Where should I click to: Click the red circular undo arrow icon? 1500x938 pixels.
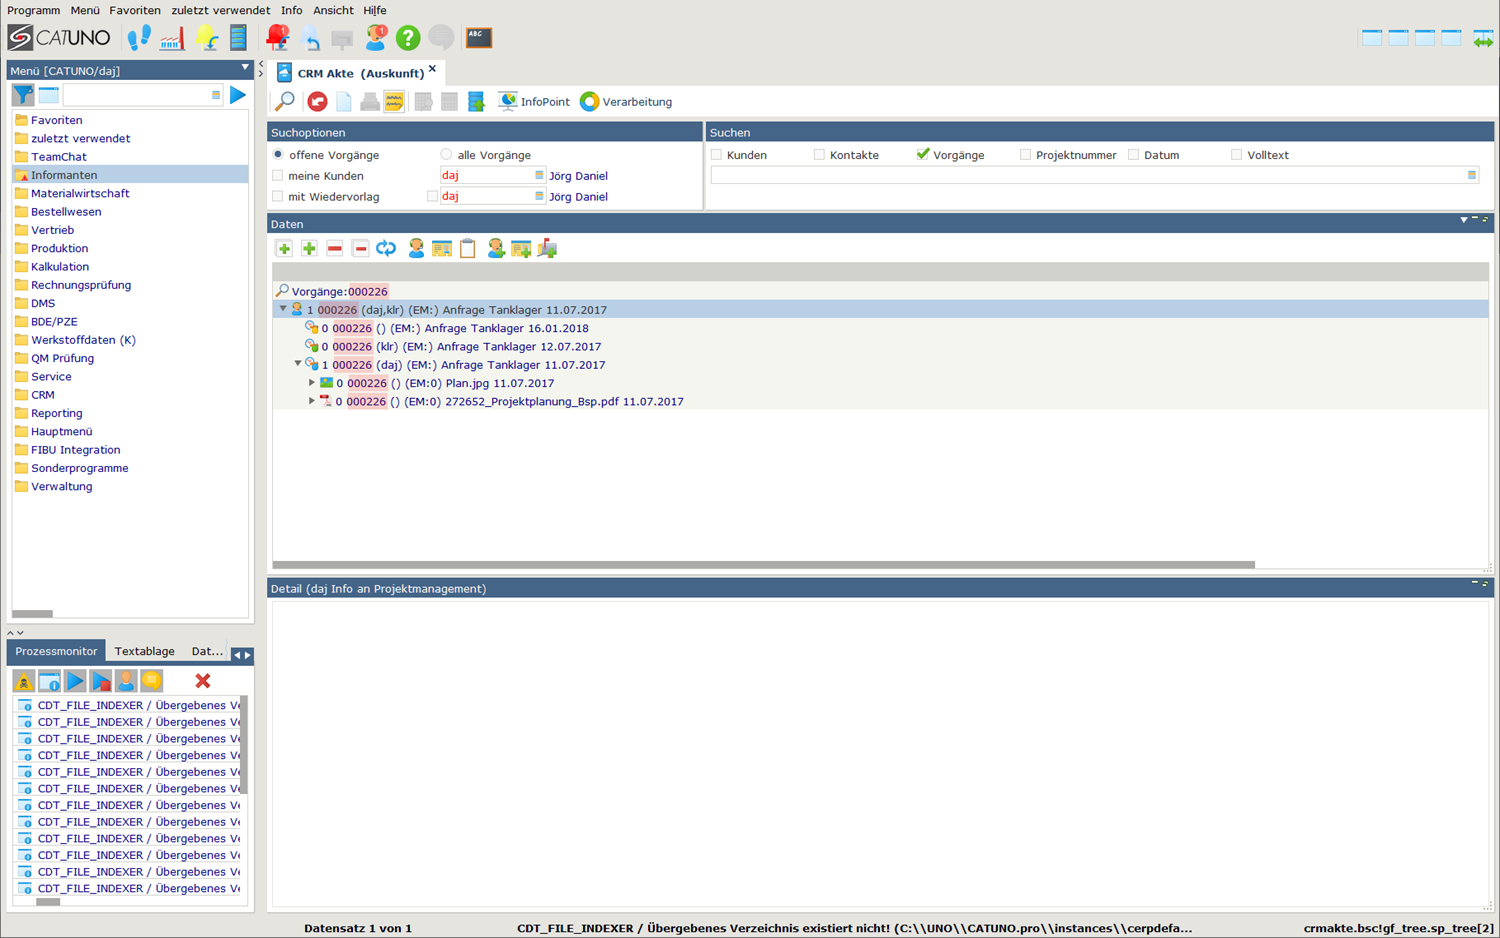pos(317,102)
